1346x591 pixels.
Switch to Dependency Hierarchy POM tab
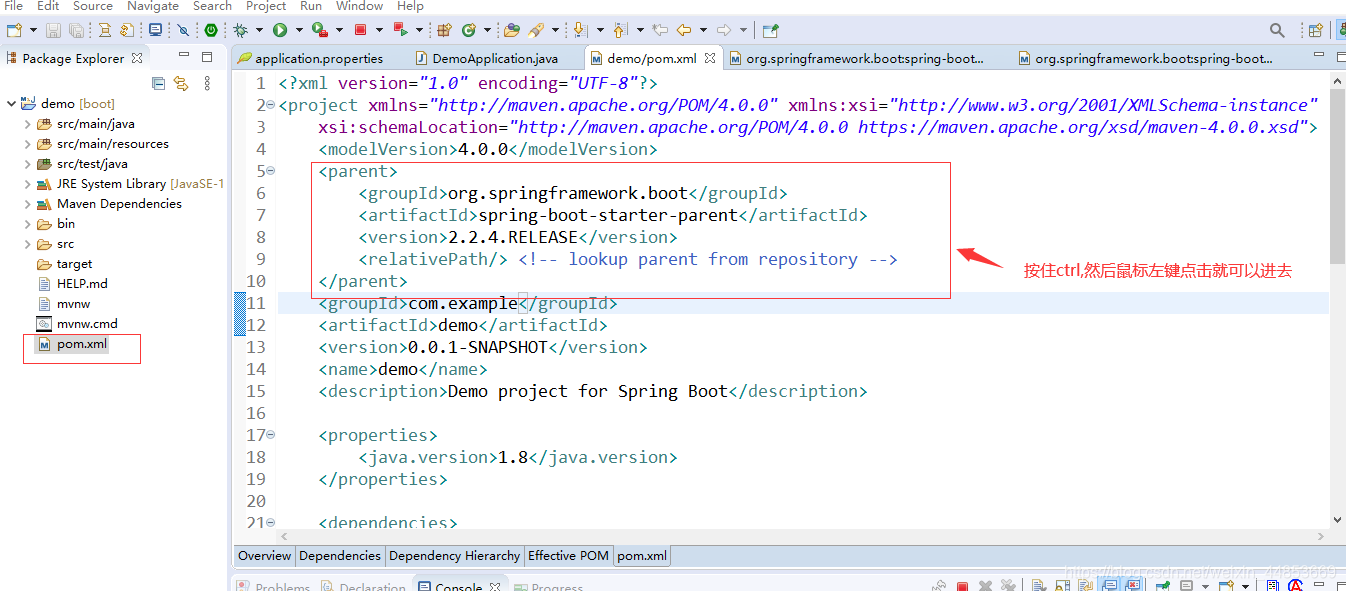454,556
